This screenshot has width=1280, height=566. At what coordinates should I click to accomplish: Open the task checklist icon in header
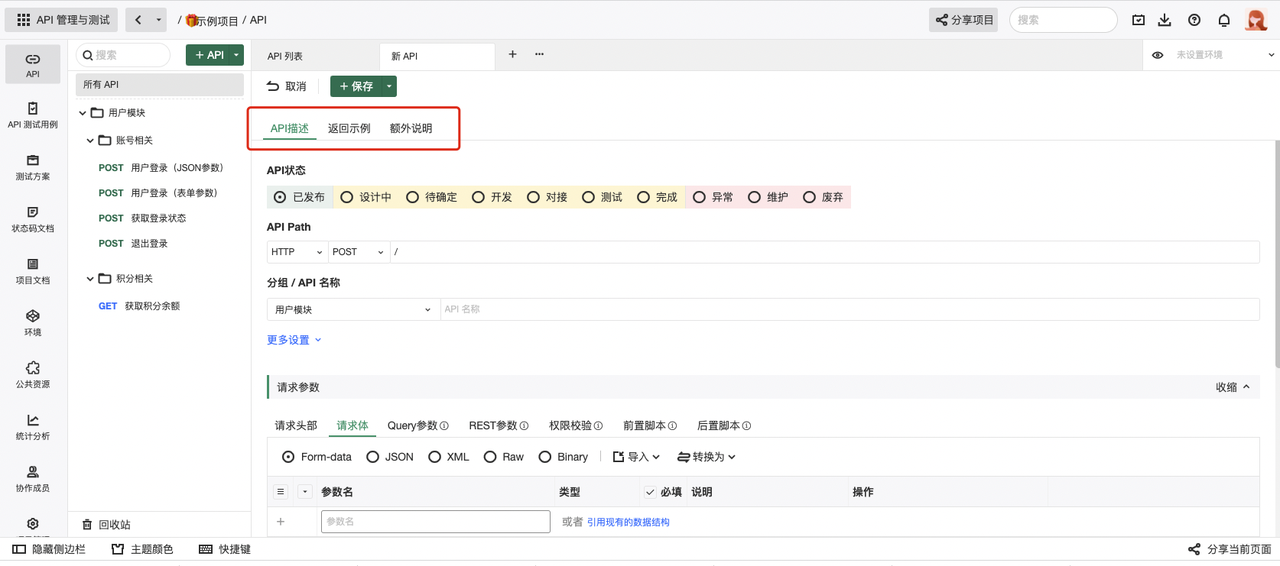[1139, 20]
